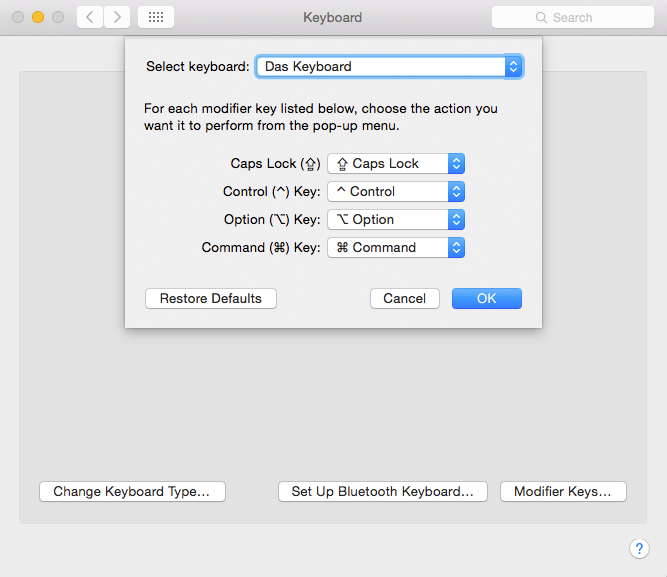Go back with the left chevron button
The height and width of the screenshot is (577, 667).
coord(90,17)
